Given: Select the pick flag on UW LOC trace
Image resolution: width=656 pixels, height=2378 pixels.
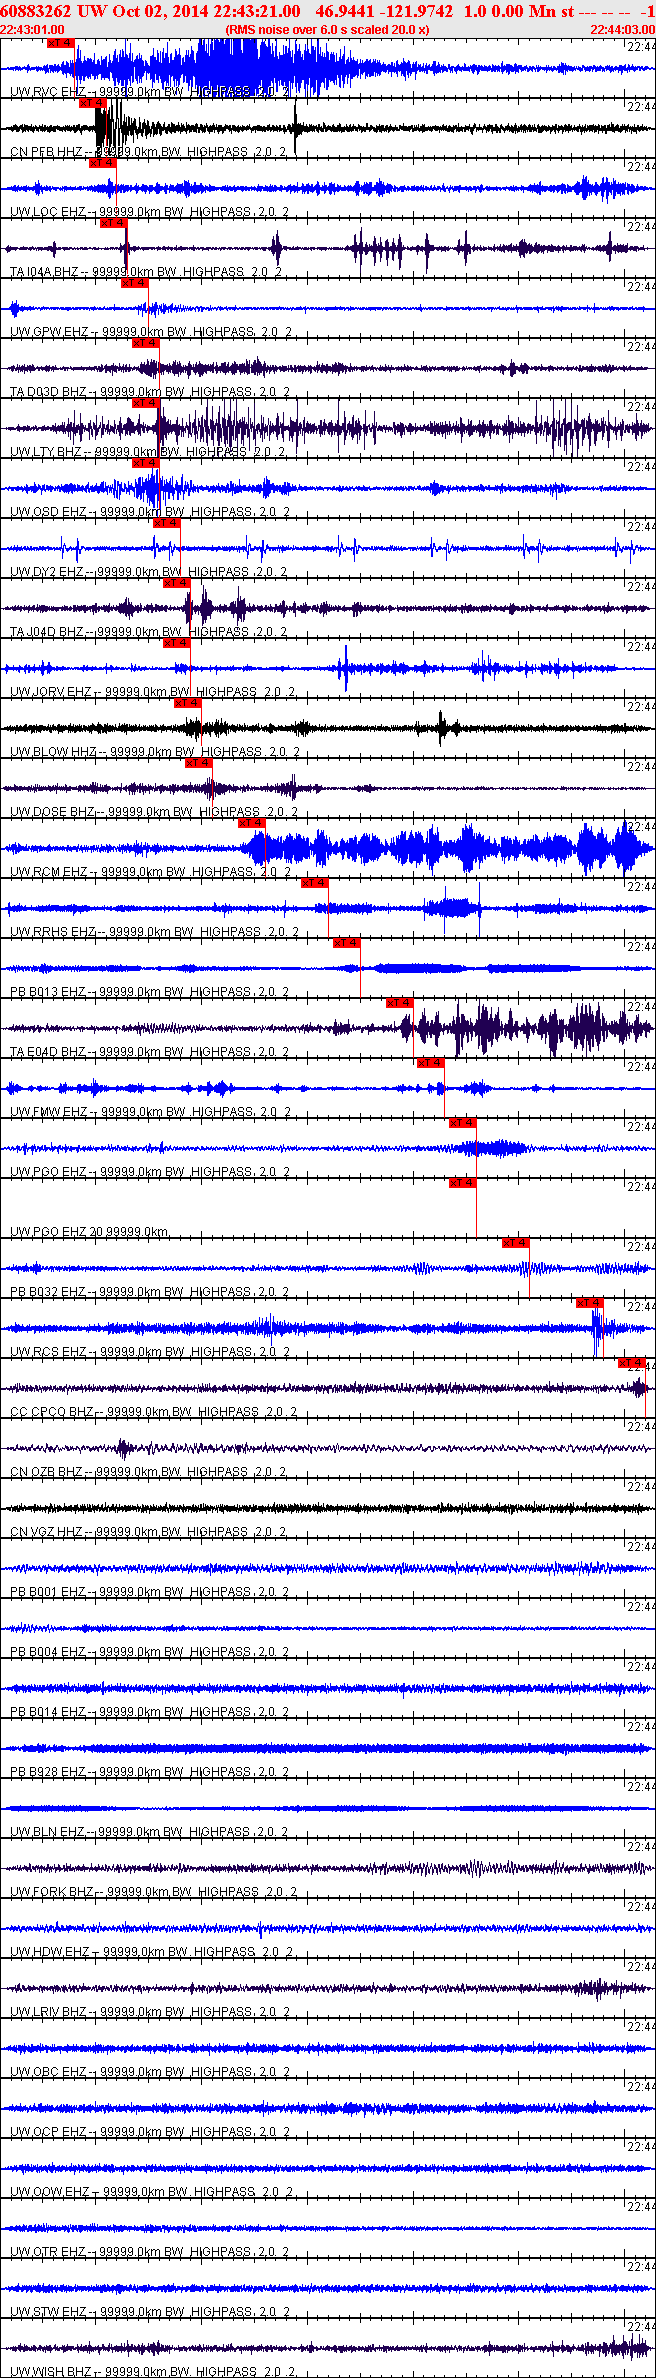Looking at the screenshot, I should (103, 163).
